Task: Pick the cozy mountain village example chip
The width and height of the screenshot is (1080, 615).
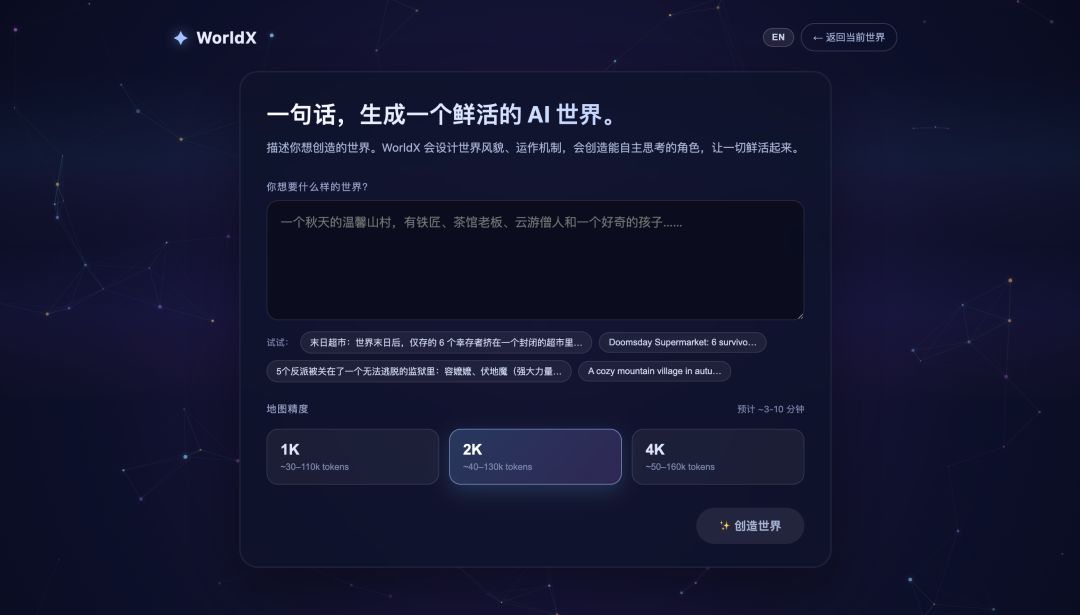Action: pos(654,371)
